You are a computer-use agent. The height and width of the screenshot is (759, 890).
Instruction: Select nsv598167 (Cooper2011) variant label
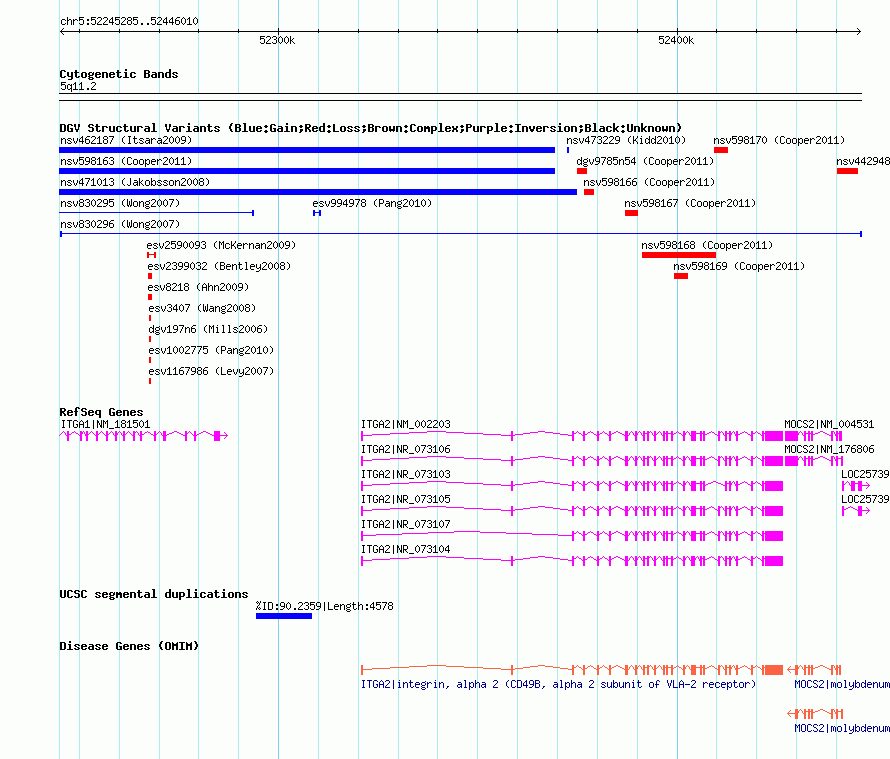coord(690,203)
